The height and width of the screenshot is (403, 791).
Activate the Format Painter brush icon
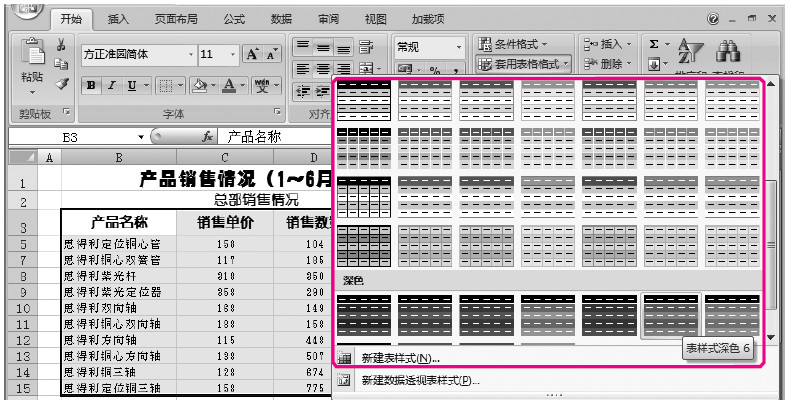[x=62, y=83]
